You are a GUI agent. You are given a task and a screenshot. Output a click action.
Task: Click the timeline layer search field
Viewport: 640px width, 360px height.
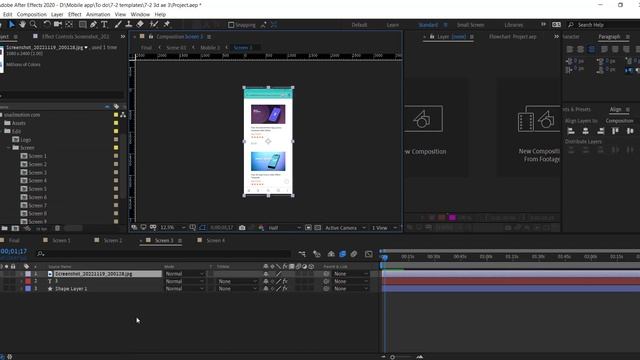(x=163, y=254)
